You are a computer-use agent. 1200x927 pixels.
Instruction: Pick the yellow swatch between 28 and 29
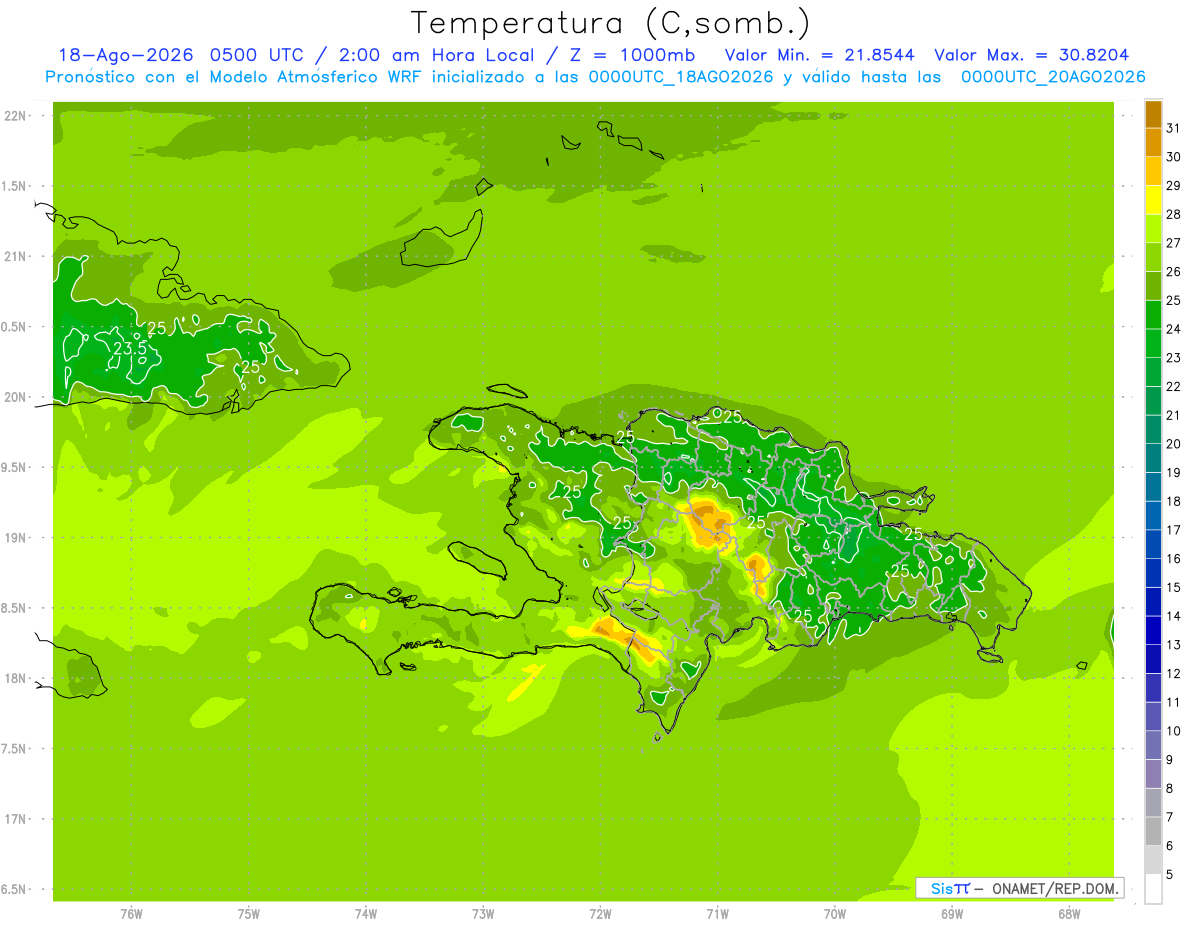[1153, 200]
